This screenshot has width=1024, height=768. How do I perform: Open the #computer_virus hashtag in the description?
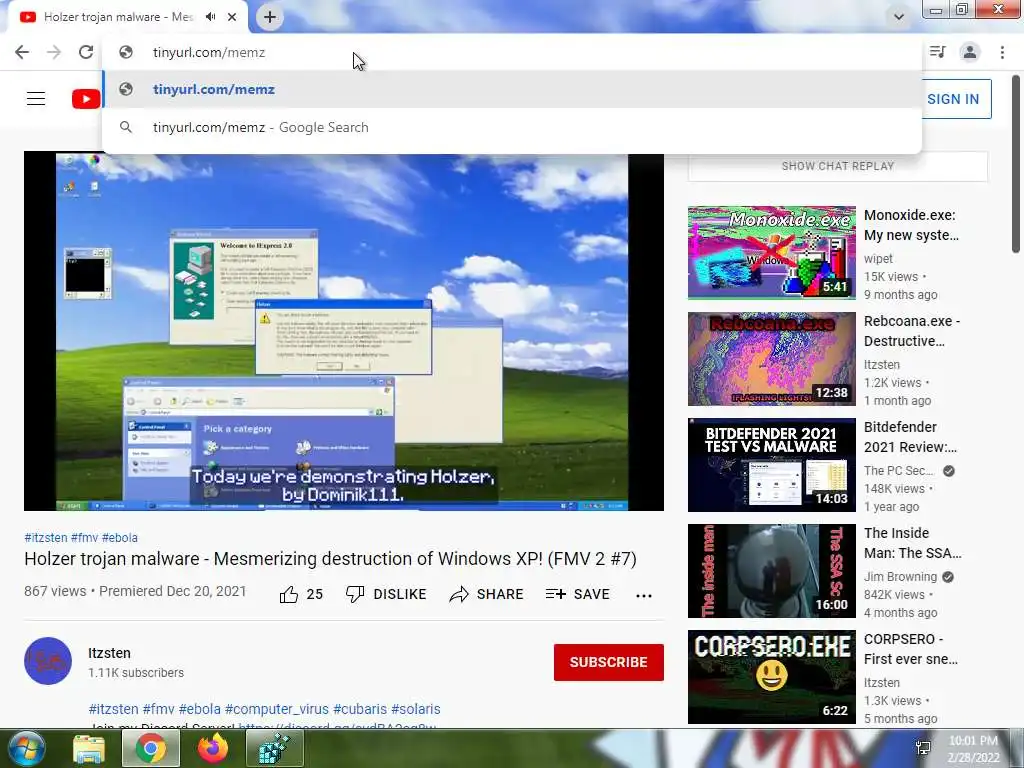coord(276,709)
